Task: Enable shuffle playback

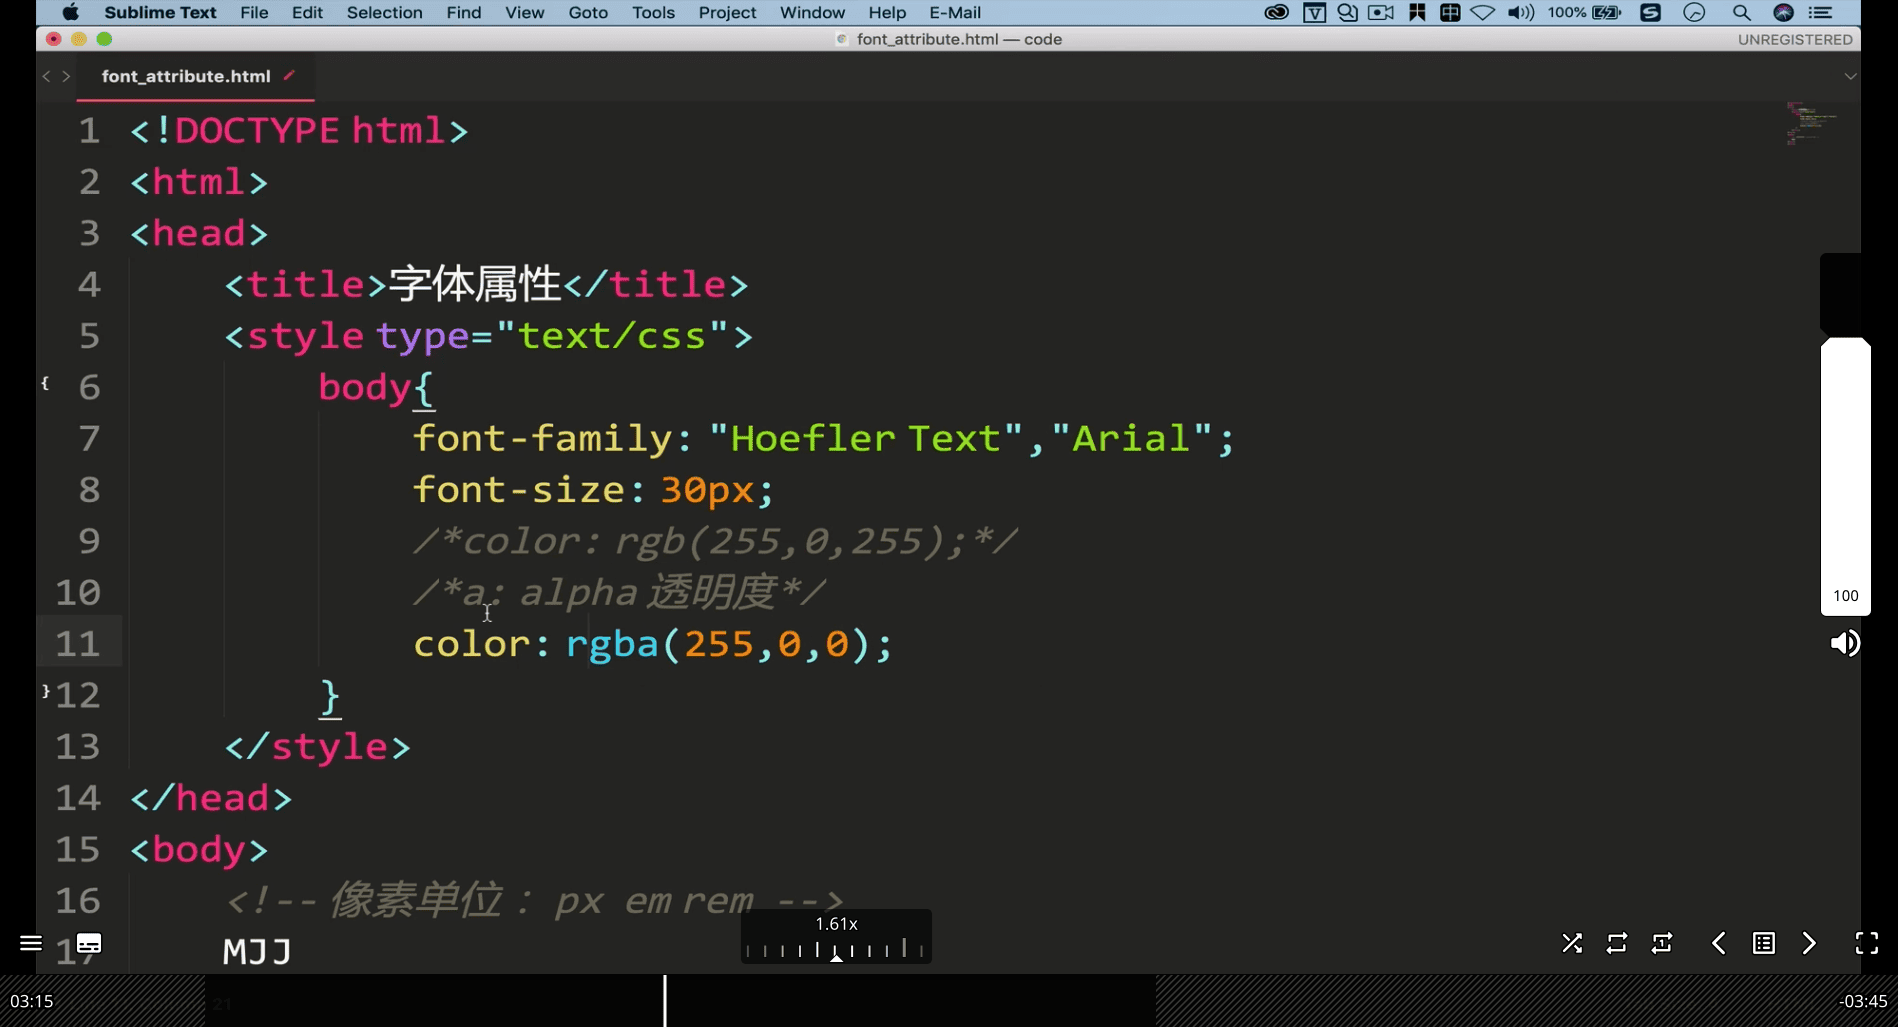Action: [1572, 943]
